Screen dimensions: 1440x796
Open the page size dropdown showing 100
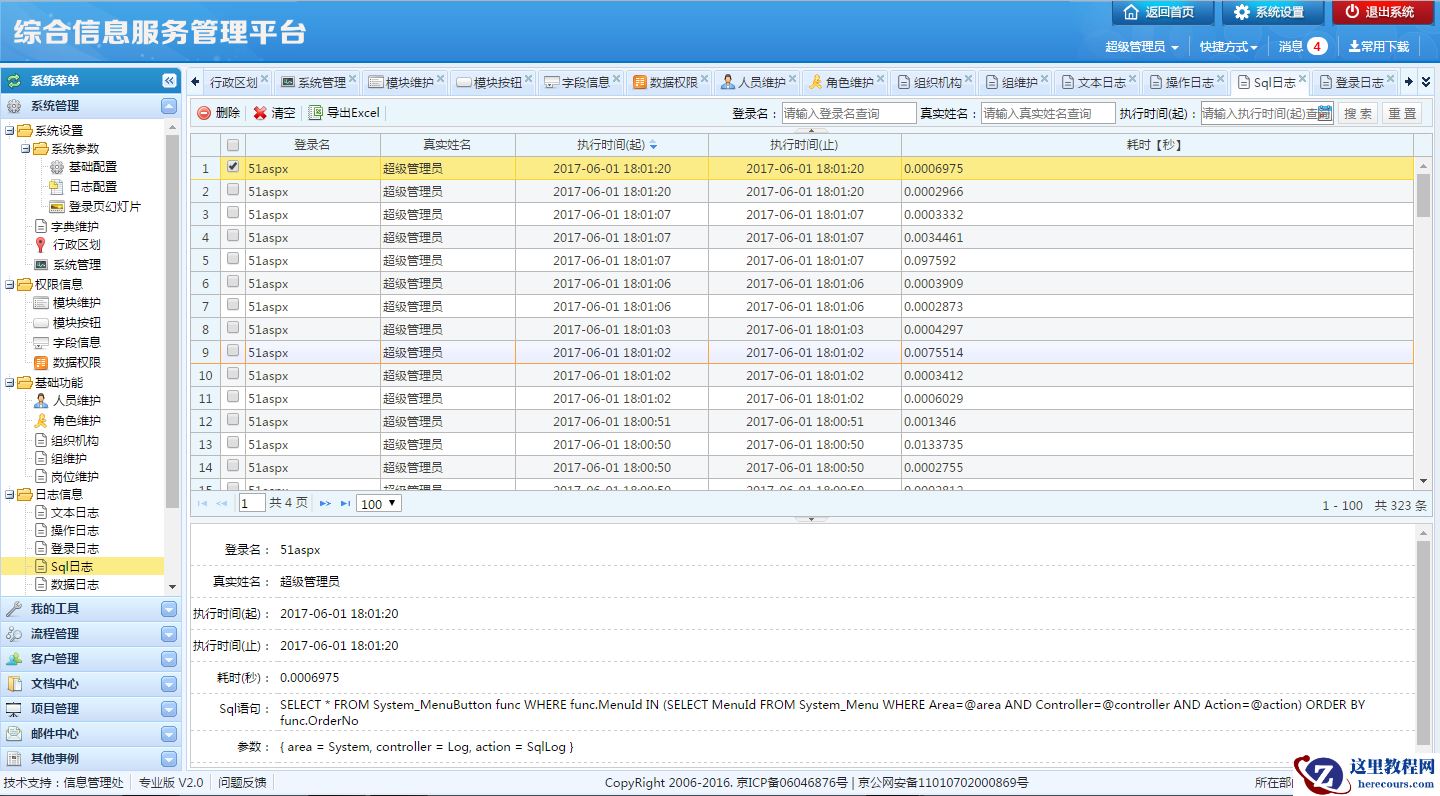[379, 504]
